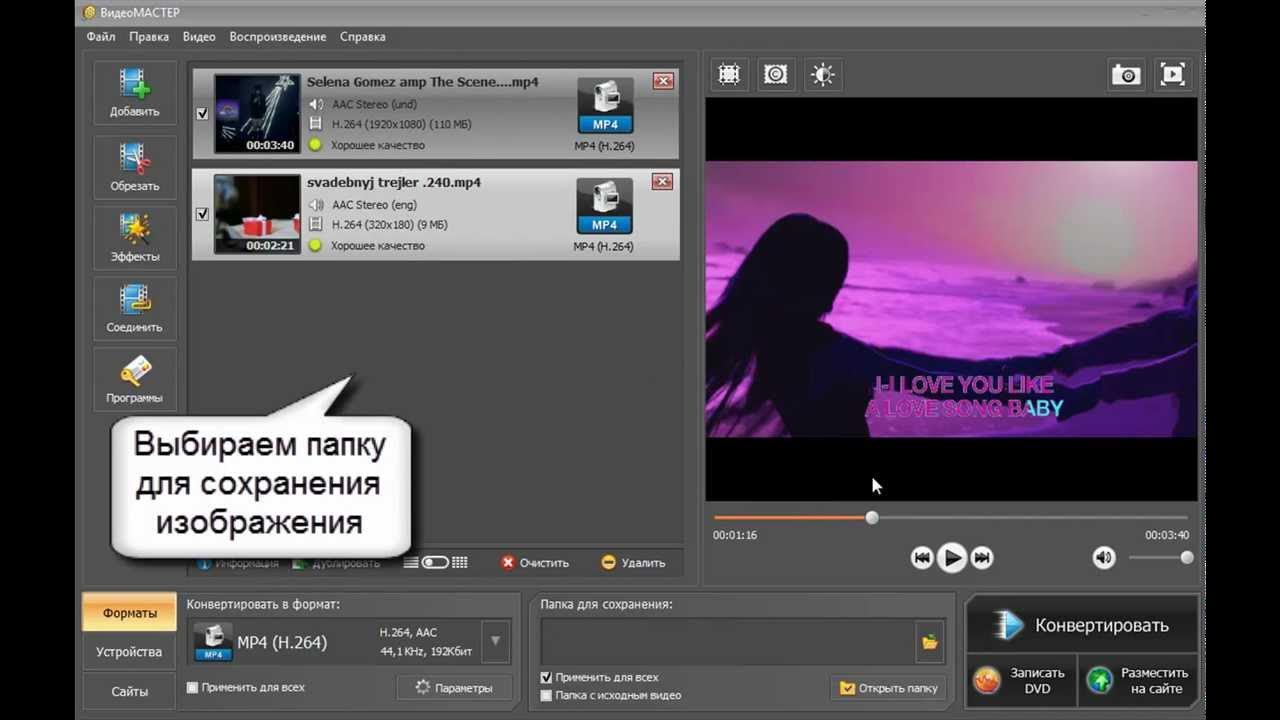Click the crop icon above the preview
Viewport: 1280px width, 720px height.
pos(729,74)
